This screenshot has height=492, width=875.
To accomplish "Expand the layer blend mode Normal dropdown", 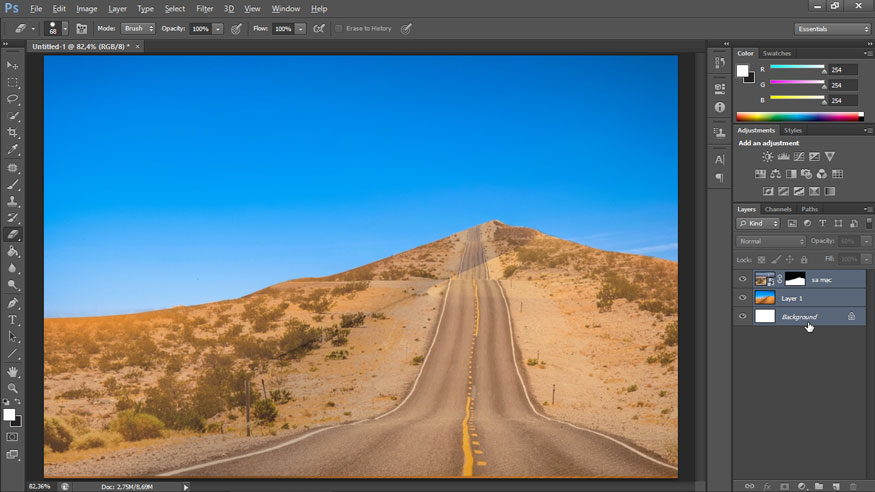I will coord(770,241).
